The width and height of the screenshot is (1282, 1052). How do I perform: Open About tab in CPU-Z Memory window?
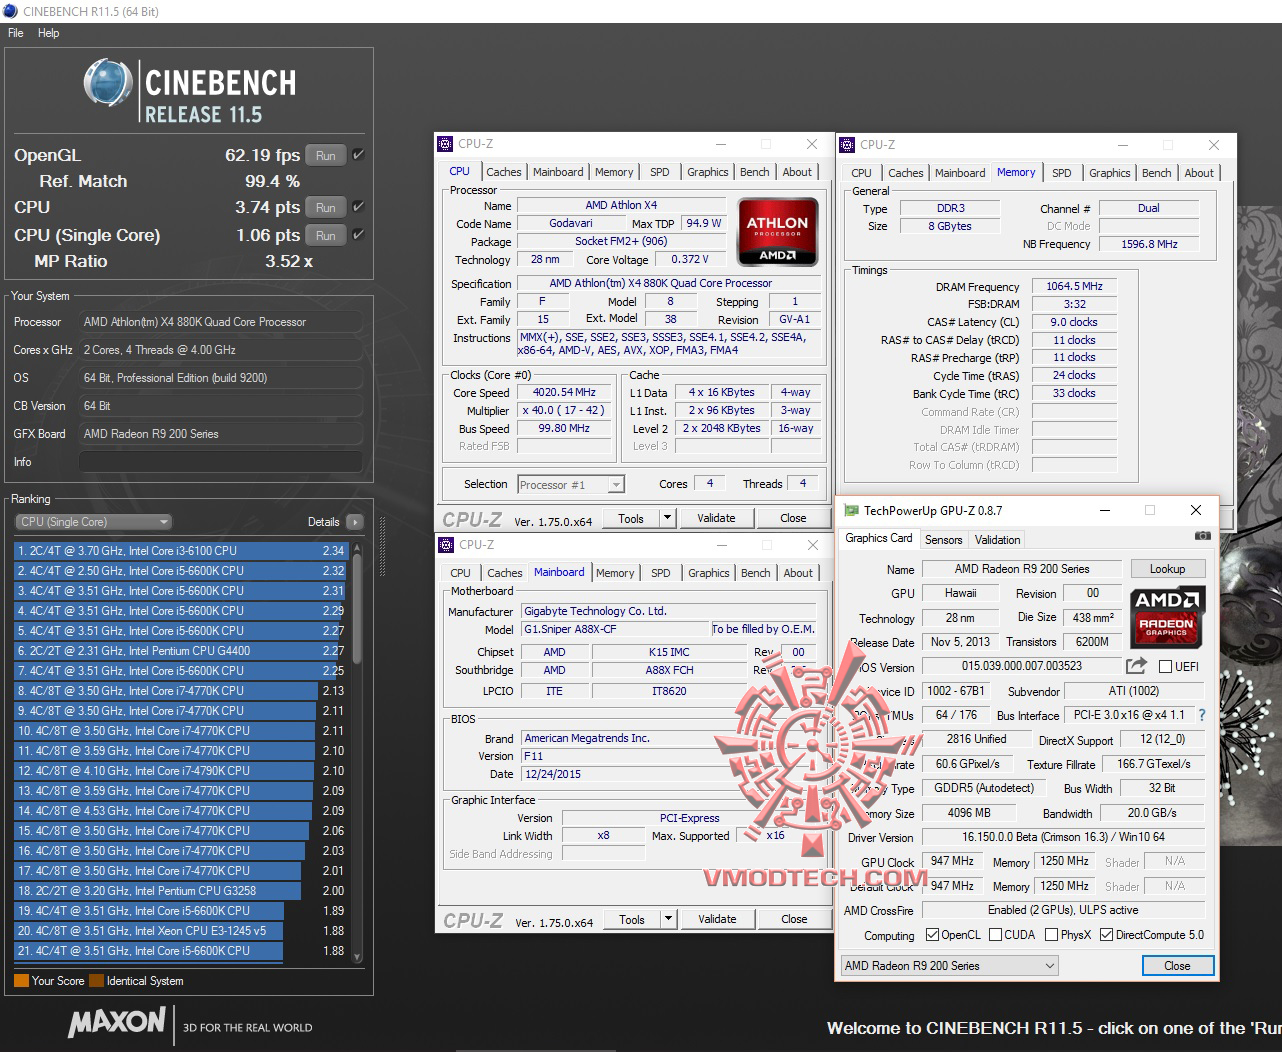click(x=1199, y=173)
